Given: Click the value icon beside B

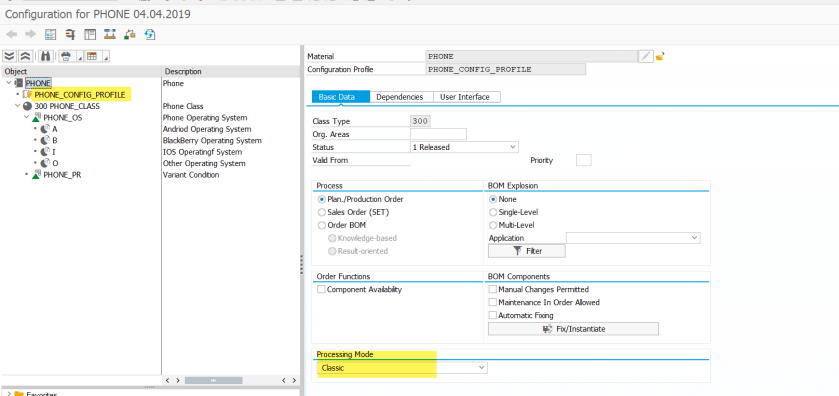Looking at the screenshot, I should pyautogui.click(x=45, y=140).
